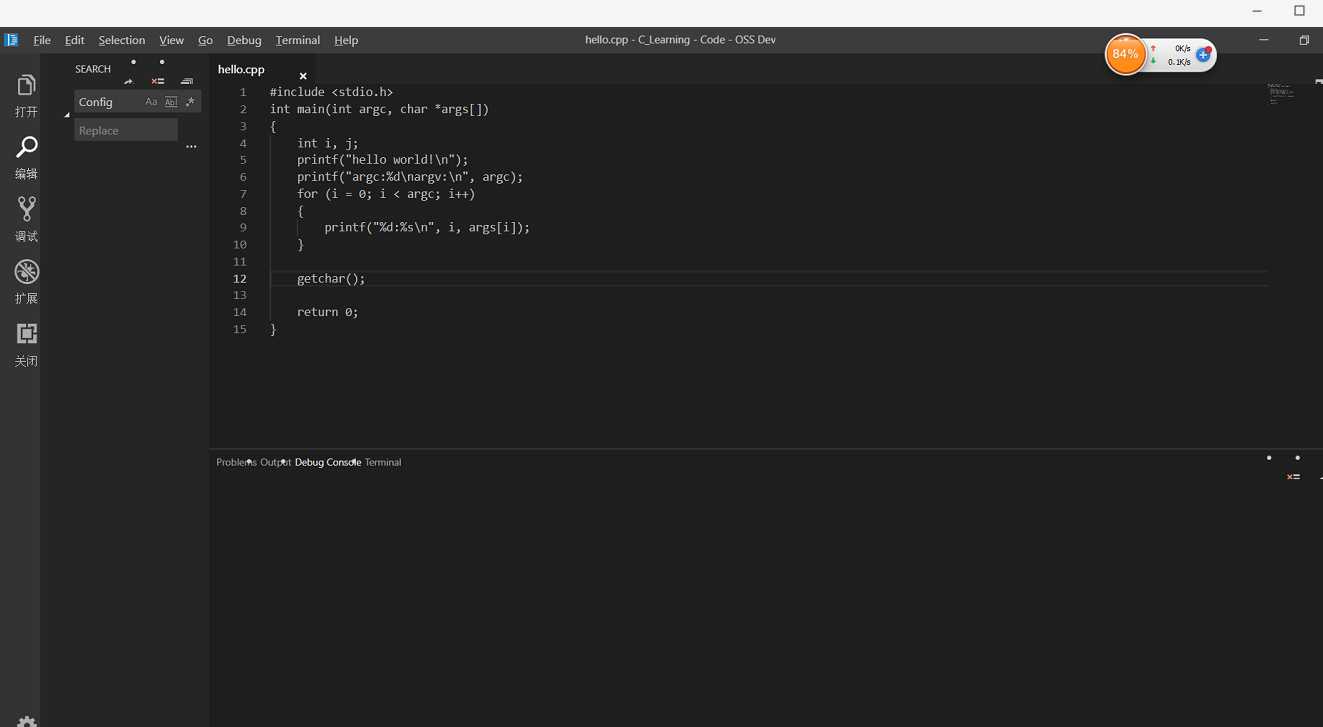Open the Go menu

point(205,40)
